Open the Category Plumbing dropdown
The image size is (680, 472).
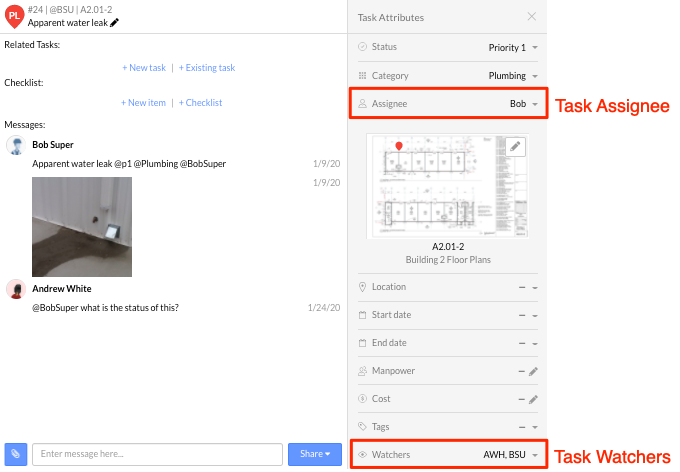(x=536, y=76)
